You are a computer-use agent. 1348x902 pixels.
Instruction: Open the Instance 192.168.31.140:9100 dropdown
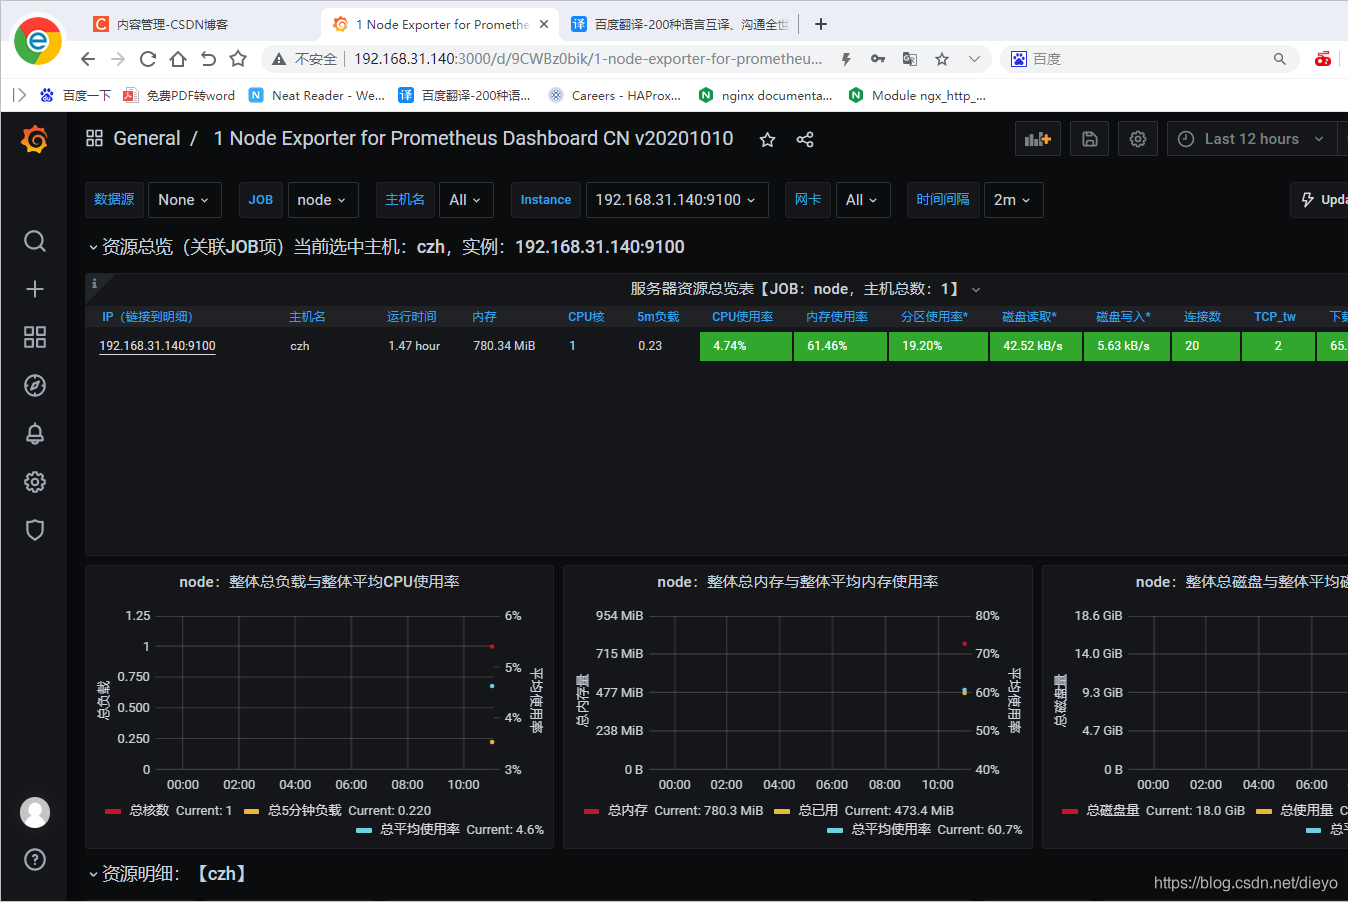pos(677,200)
